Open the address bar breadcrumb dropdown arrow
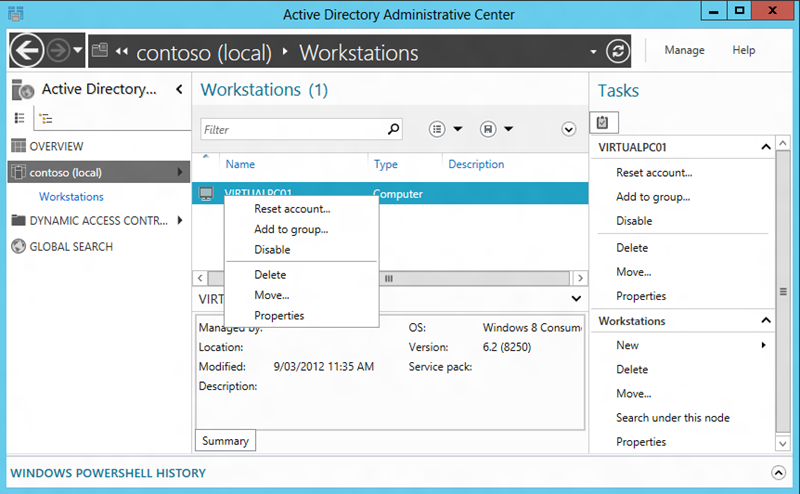 (x=593, y=51)
